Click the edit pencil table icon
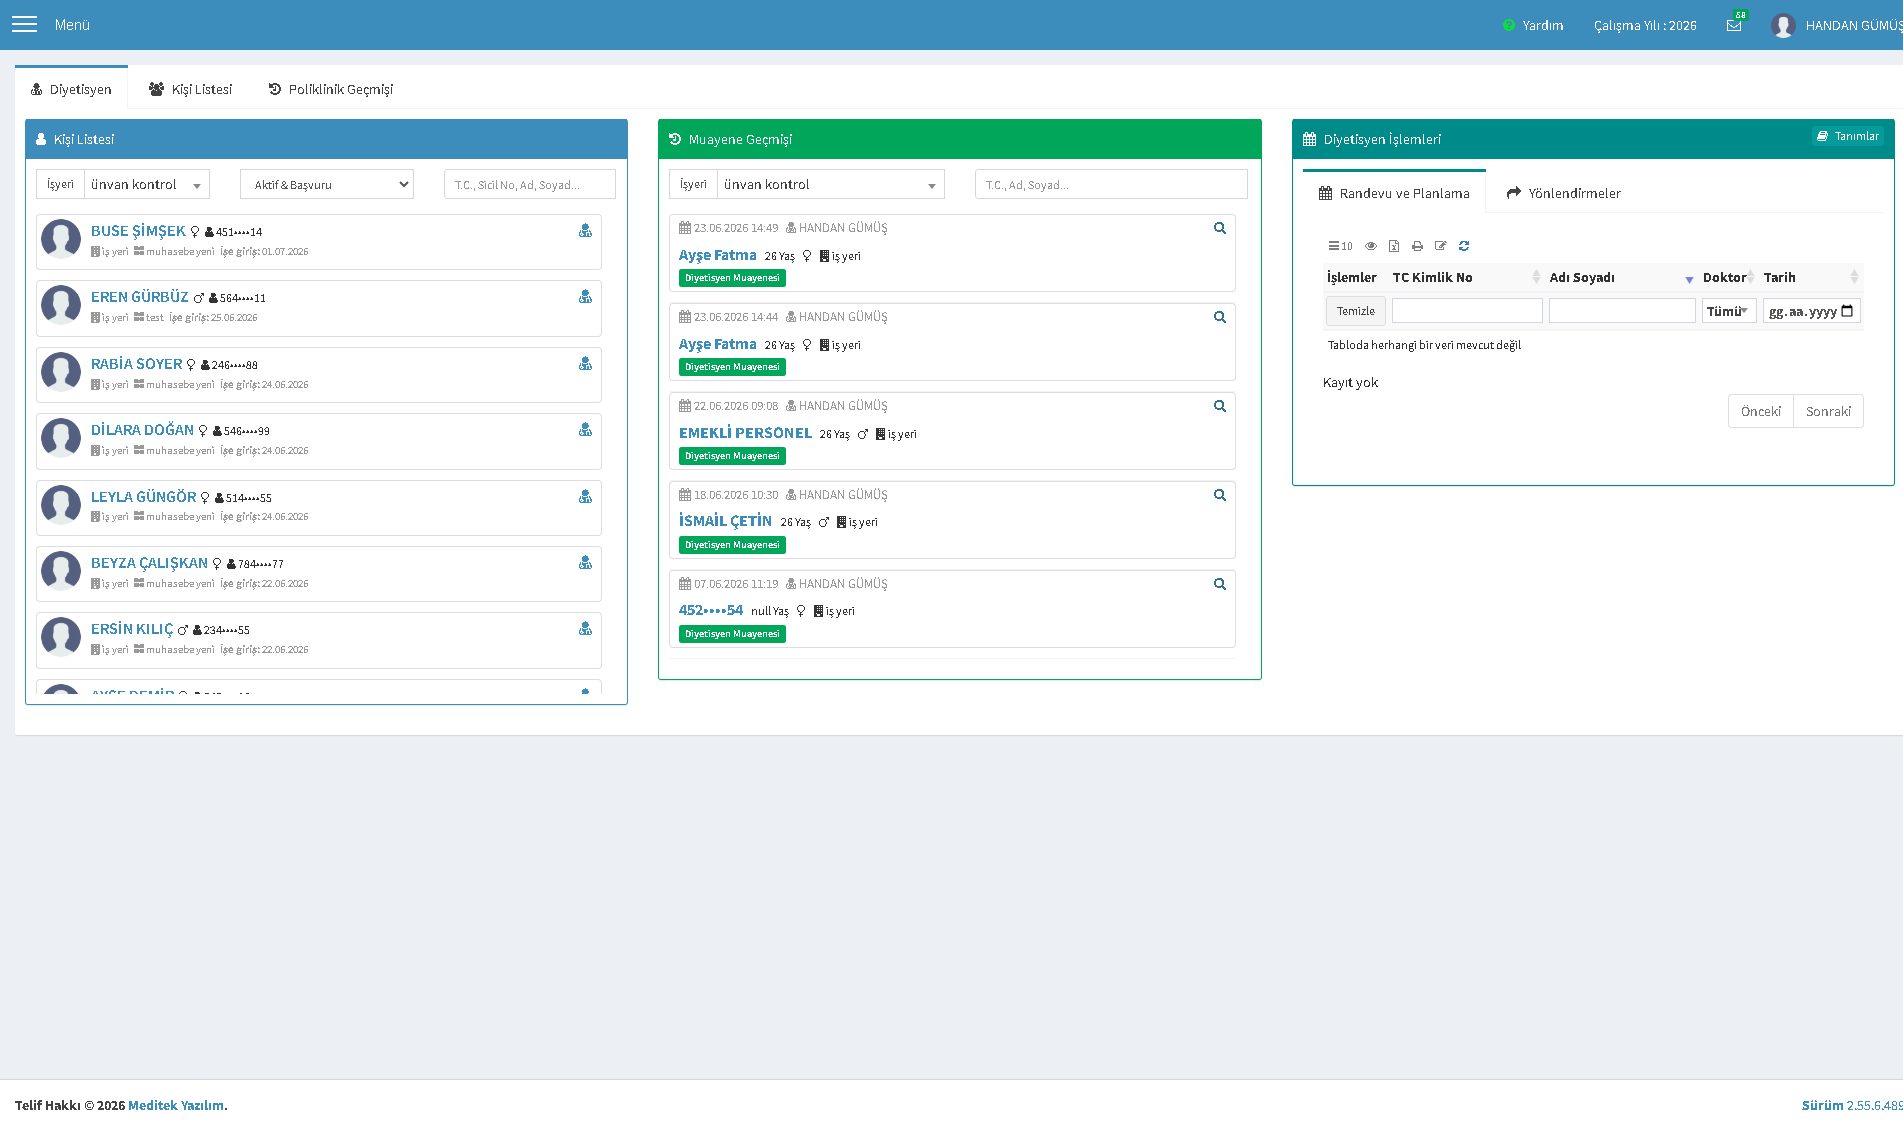 coord(1441,246)
